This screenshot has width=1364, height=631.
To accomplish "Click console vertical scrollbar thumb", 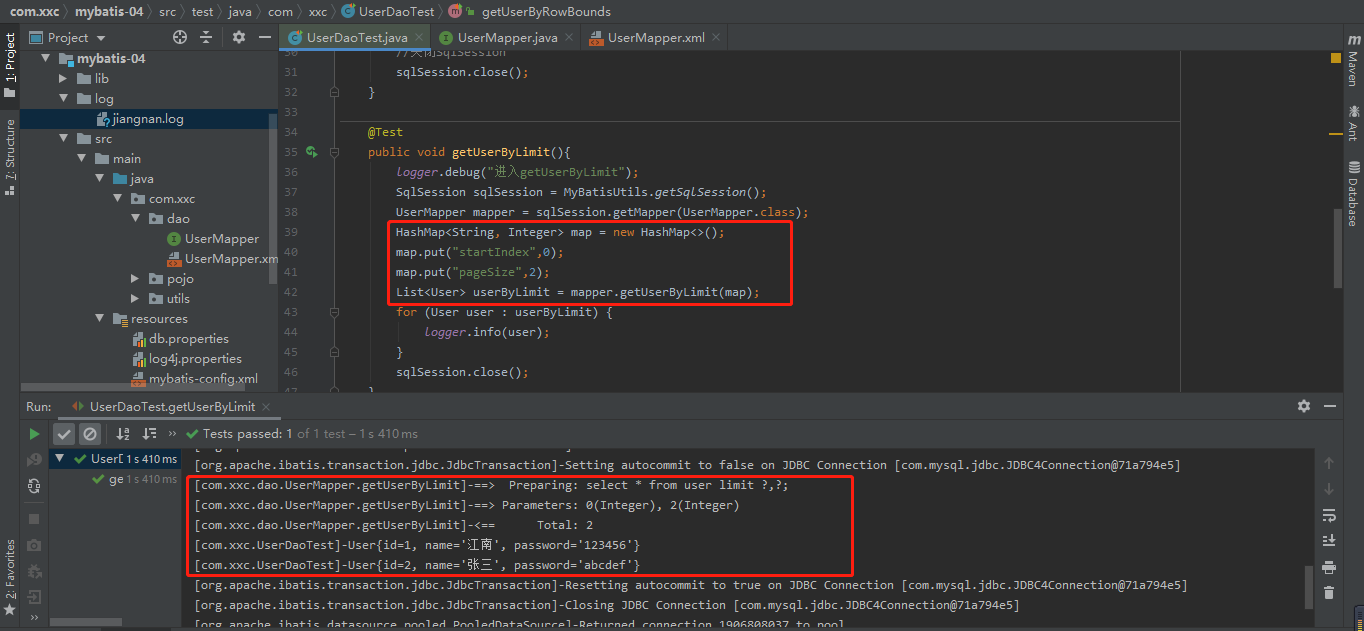I will [x=1308, y=587].
